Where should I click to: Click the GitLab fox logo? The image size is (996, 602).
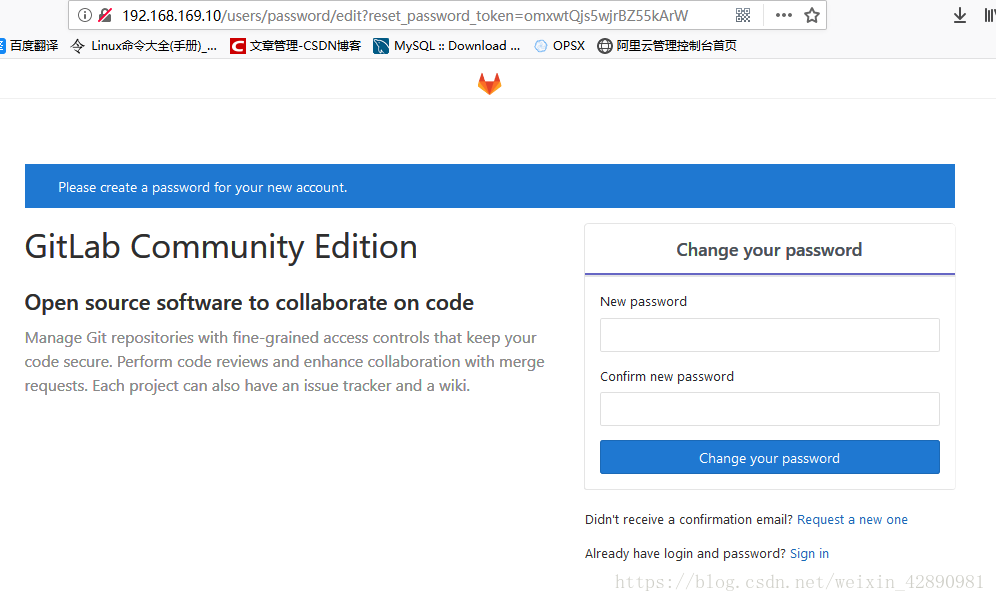(x=490, y=83)
